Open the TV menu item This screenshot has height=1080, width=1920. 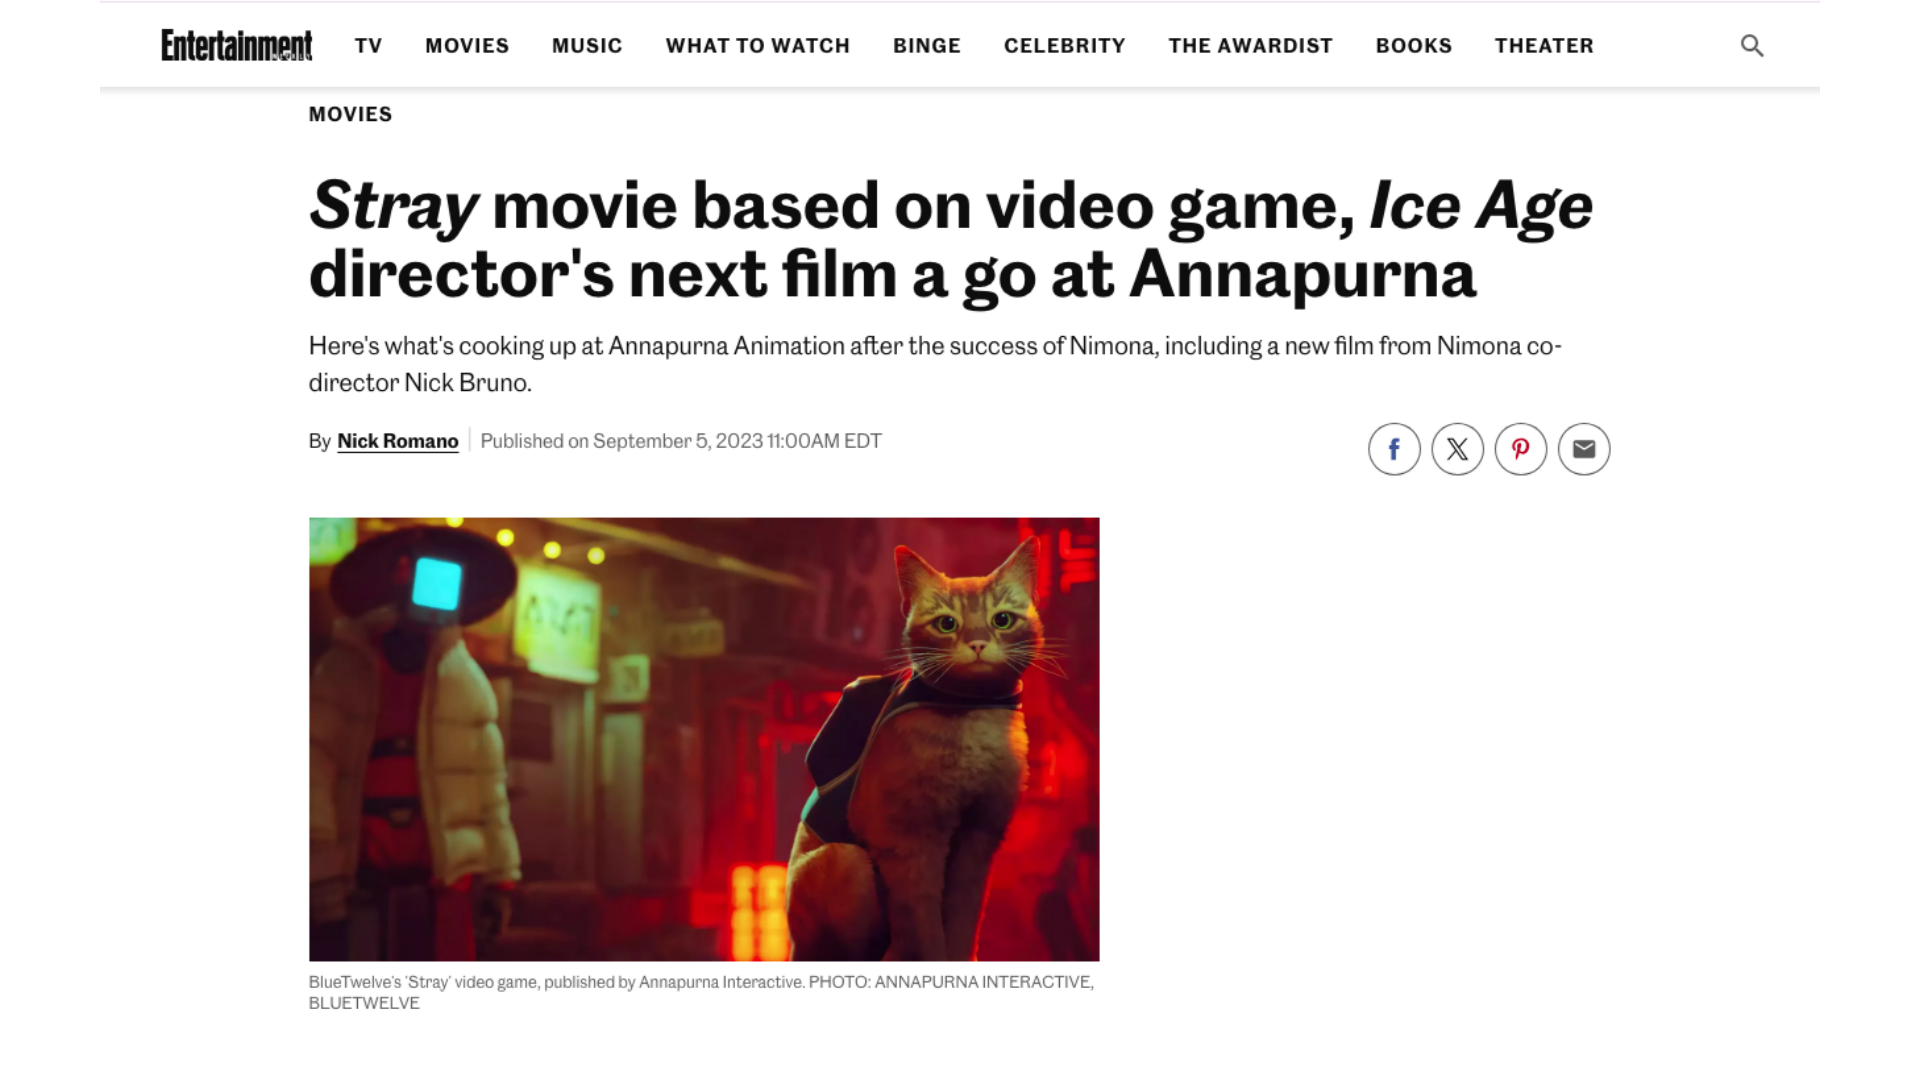point(368,46)
